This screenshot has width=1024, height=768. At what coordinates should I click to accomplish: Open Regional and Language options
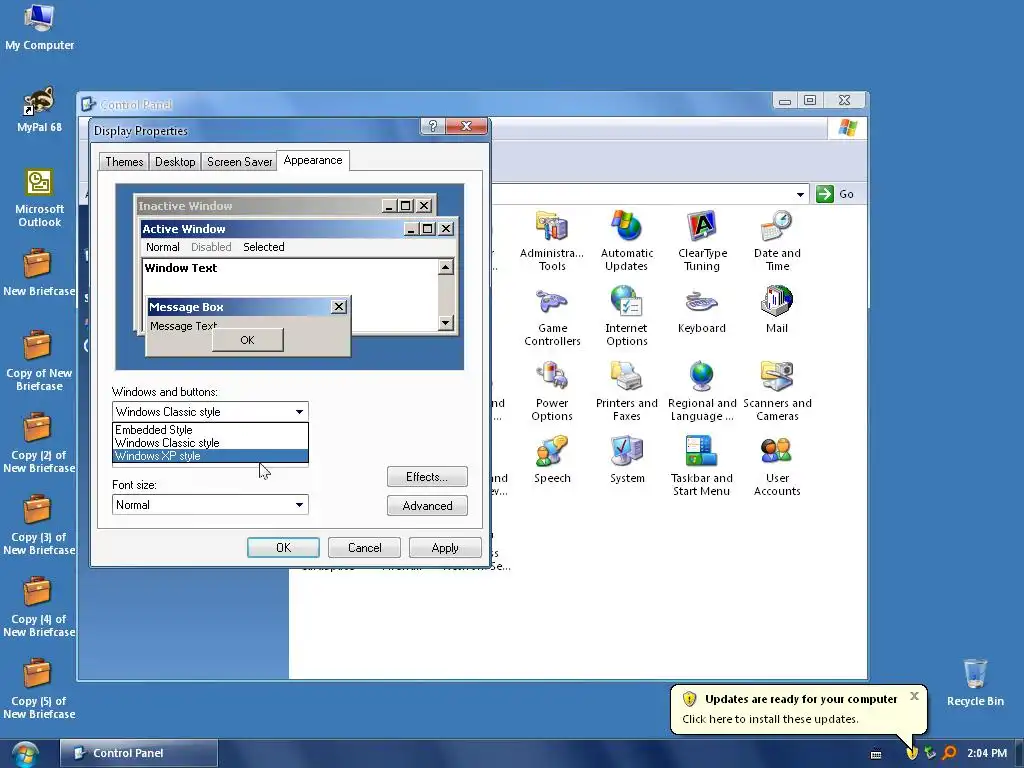pyautogui.click(x=702, y=391)
